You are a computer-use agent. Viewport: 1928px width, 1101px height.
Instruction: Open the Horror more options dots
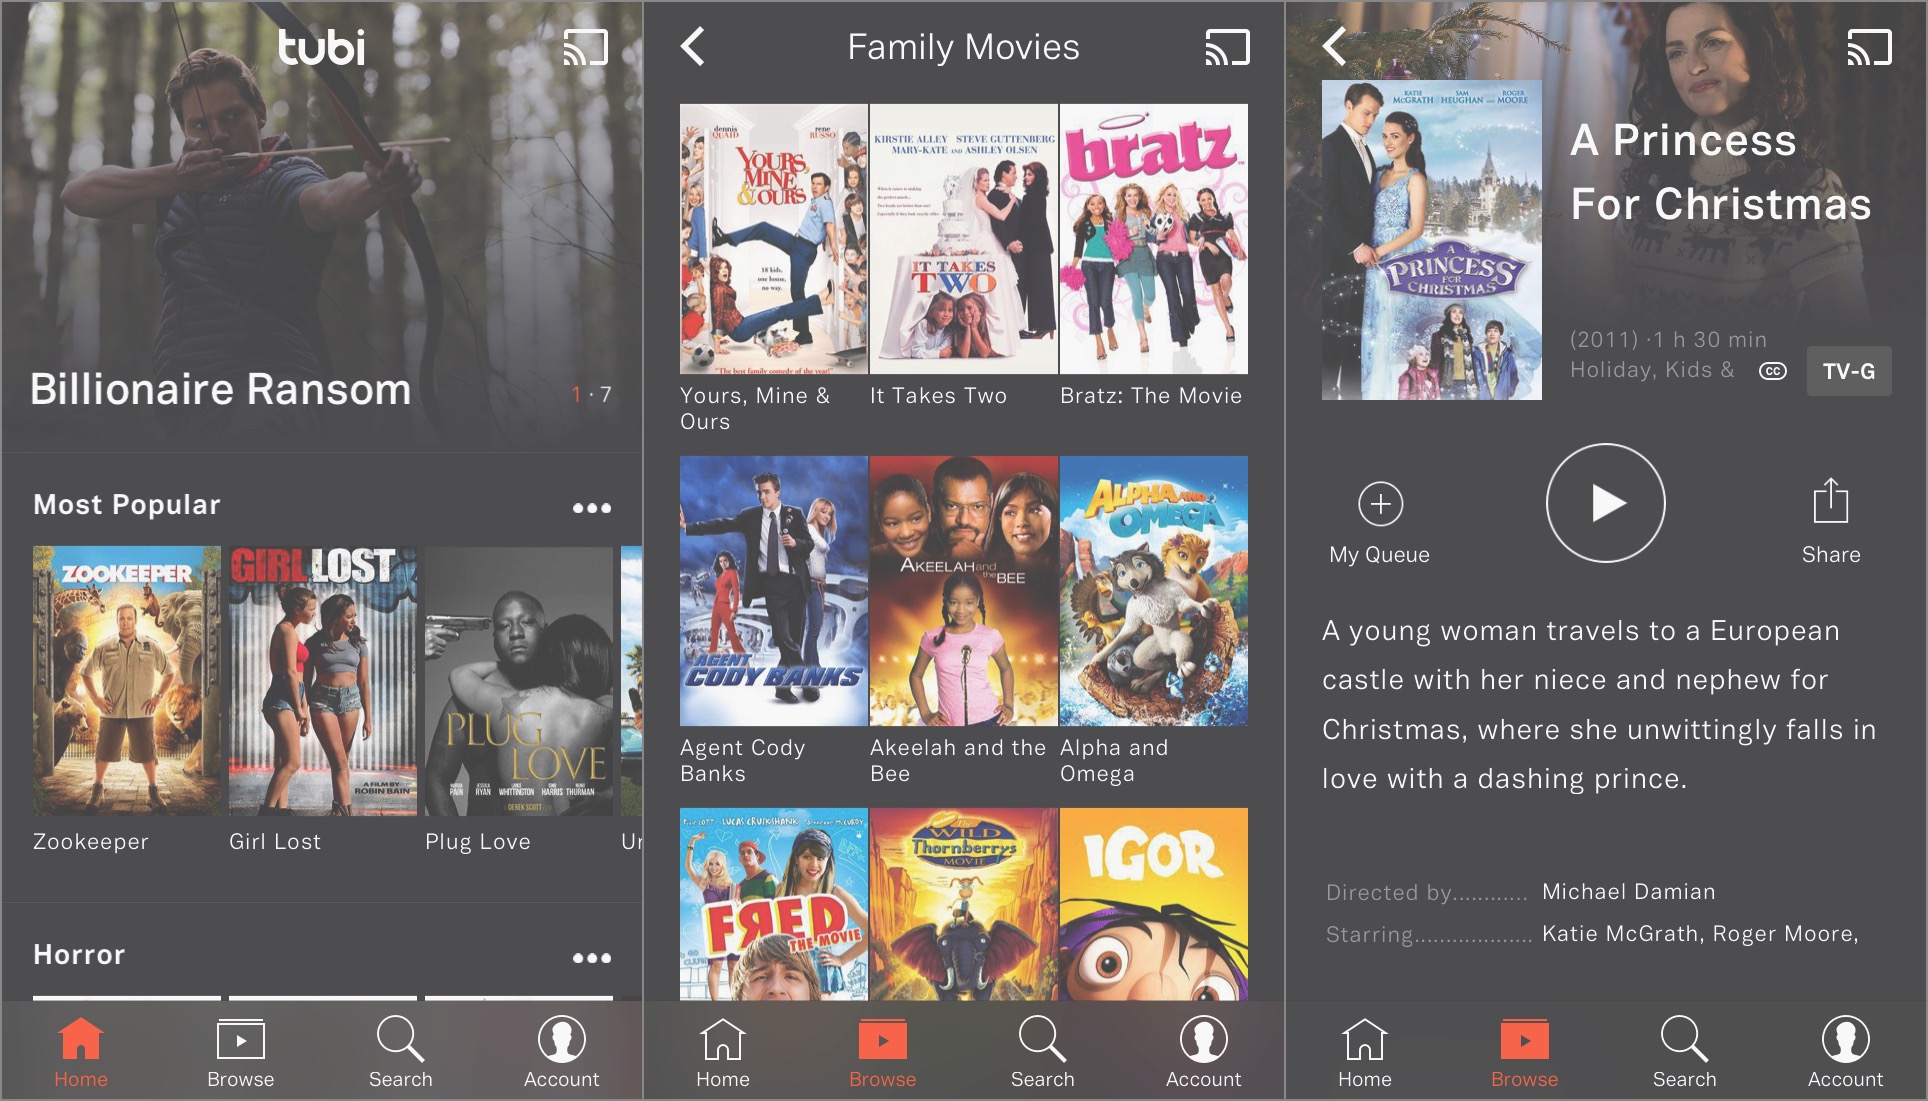[x=592, y=958]
